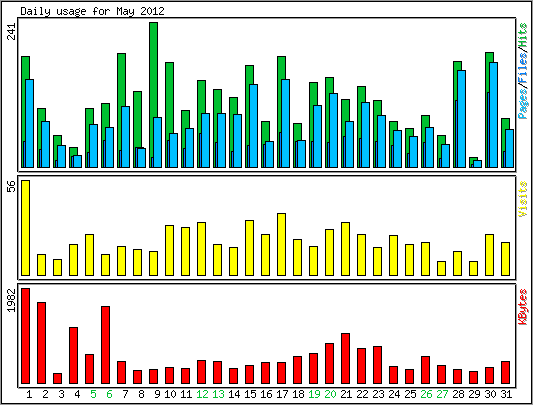This screenshot has height=405, width=533.
Task: Click the yellow Visits legend label
Action: (523, 199)
